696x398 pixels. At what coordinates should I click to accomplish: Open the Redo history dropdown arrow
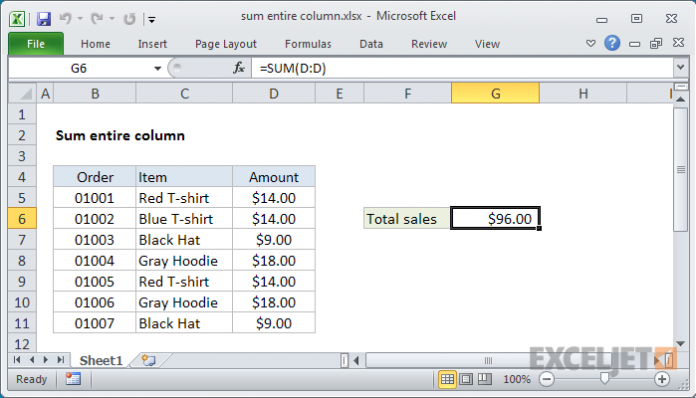111,19
